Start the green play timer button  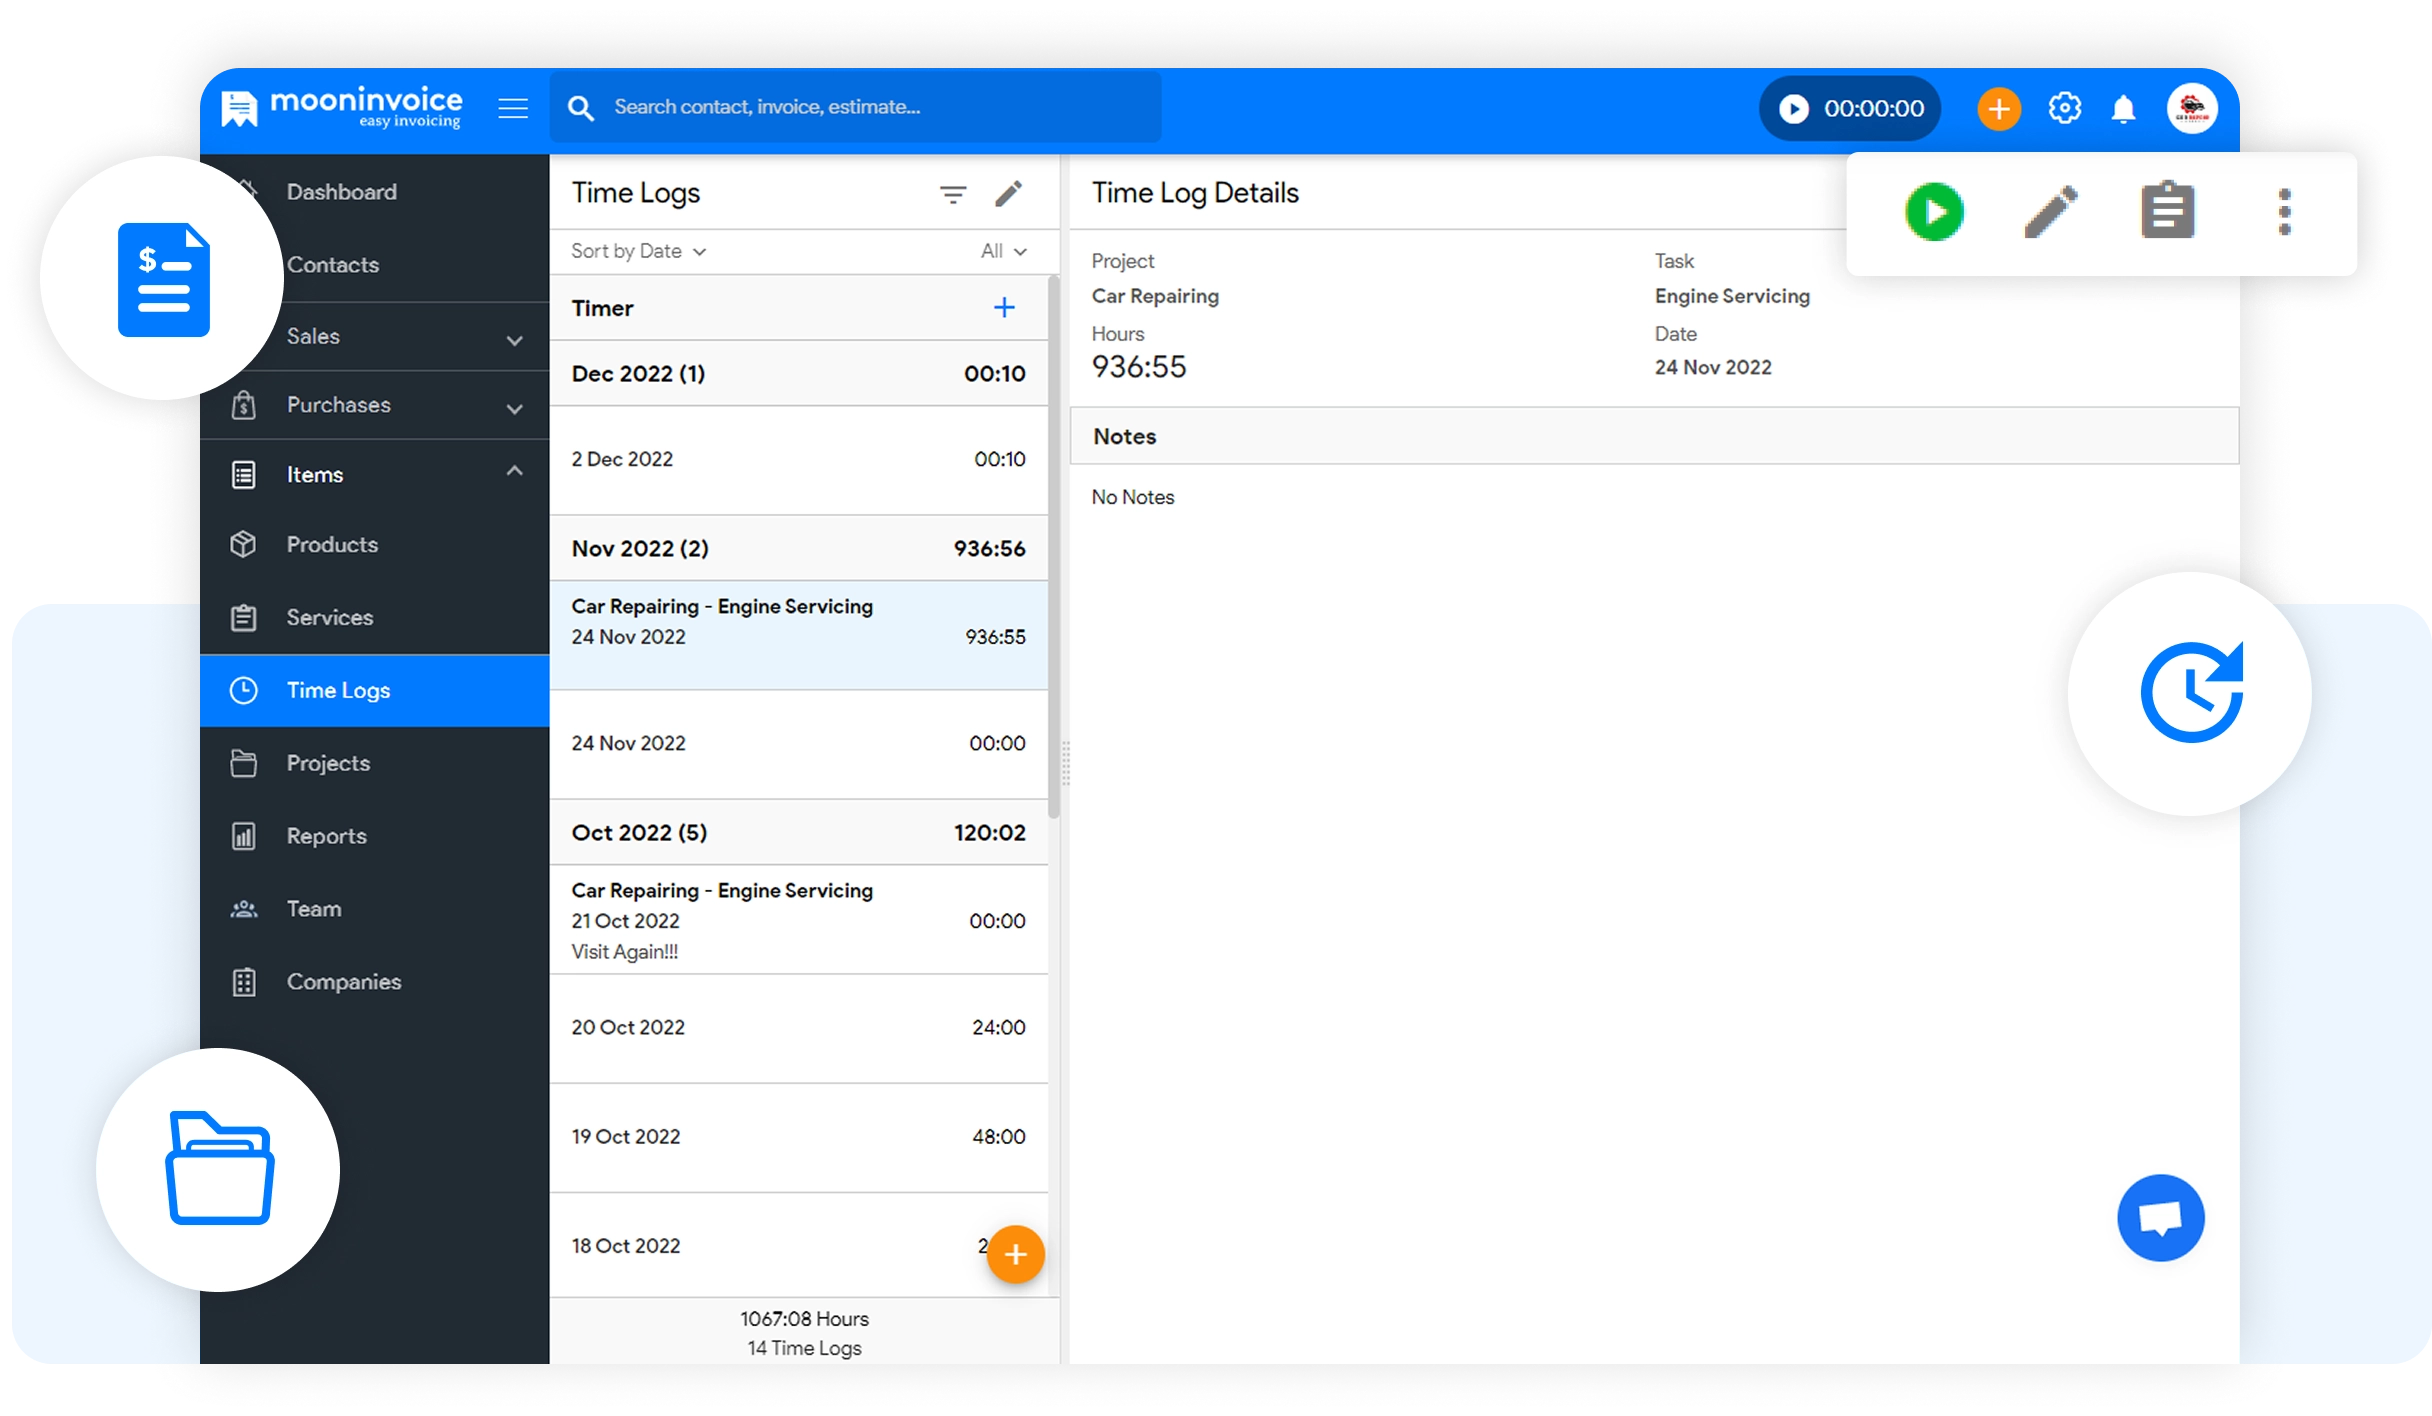point(1934,212)
